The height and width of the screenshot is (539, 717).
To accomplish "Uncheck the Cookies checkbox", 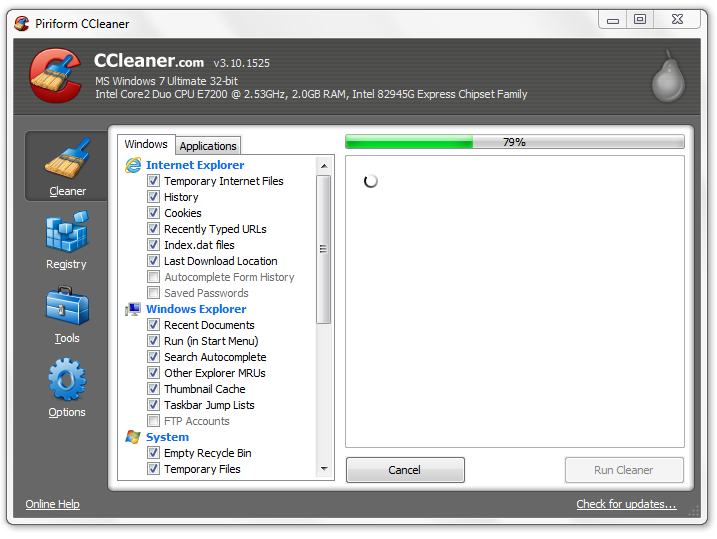I will pos(154,213).
